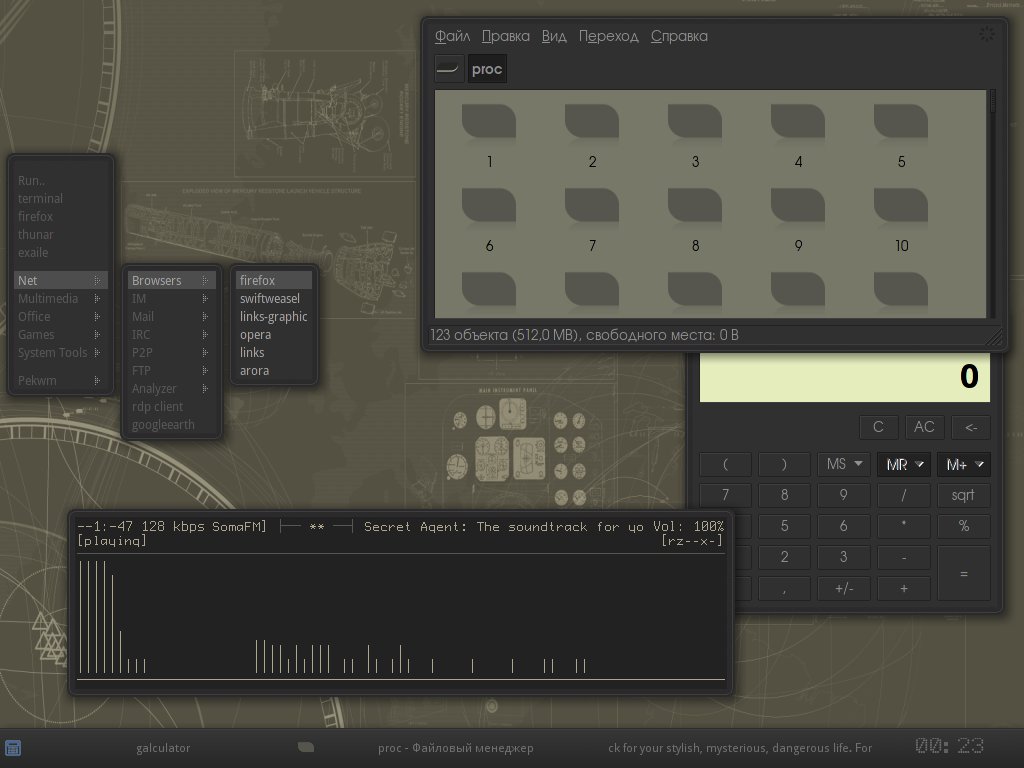
Task: Expand the Games submenu
Action: pos(60,334)
